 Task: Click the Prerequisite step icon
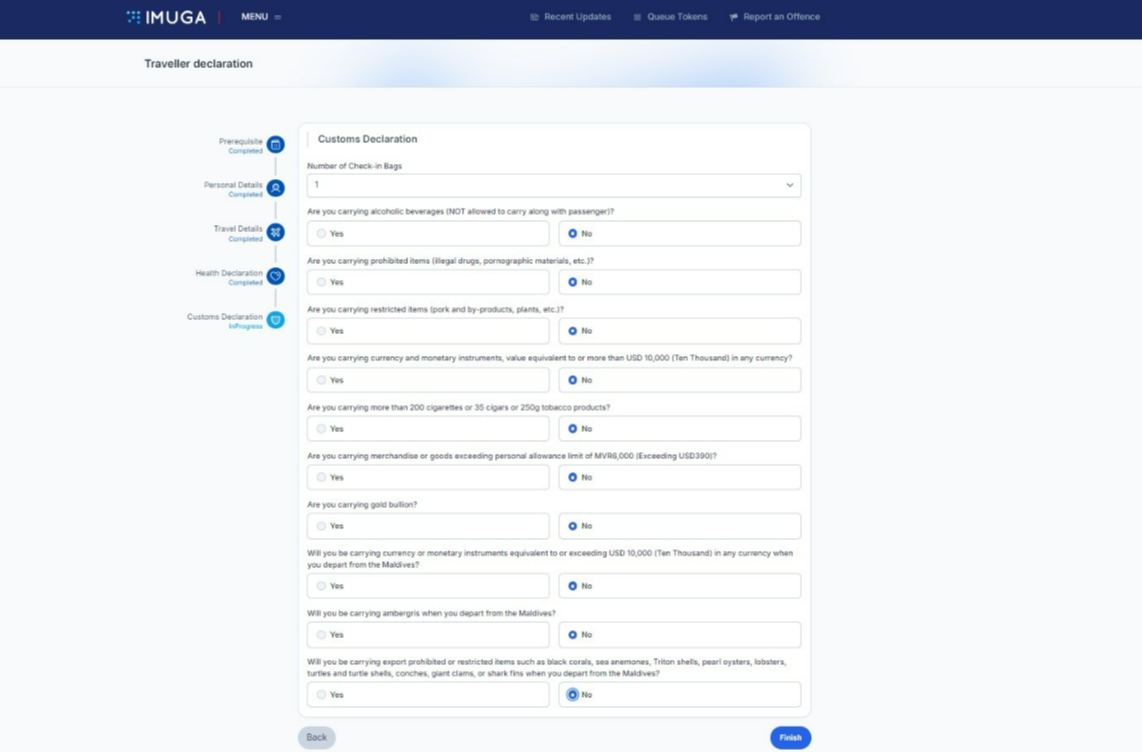275,144
